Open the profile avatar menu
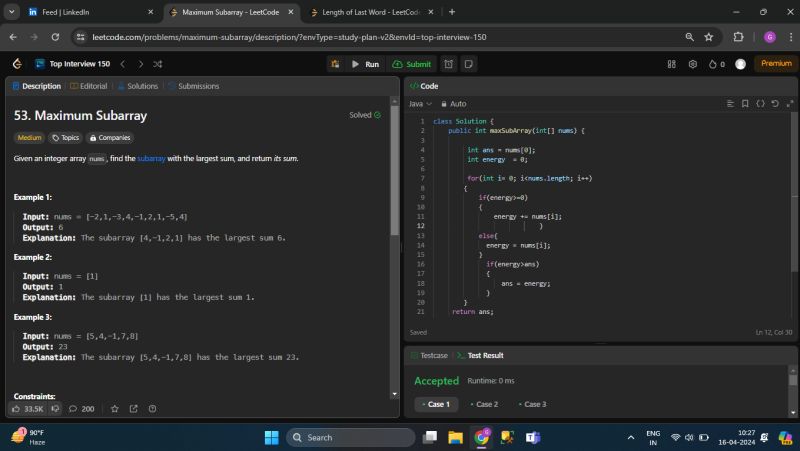800x451 pixels. coord(740,64)
